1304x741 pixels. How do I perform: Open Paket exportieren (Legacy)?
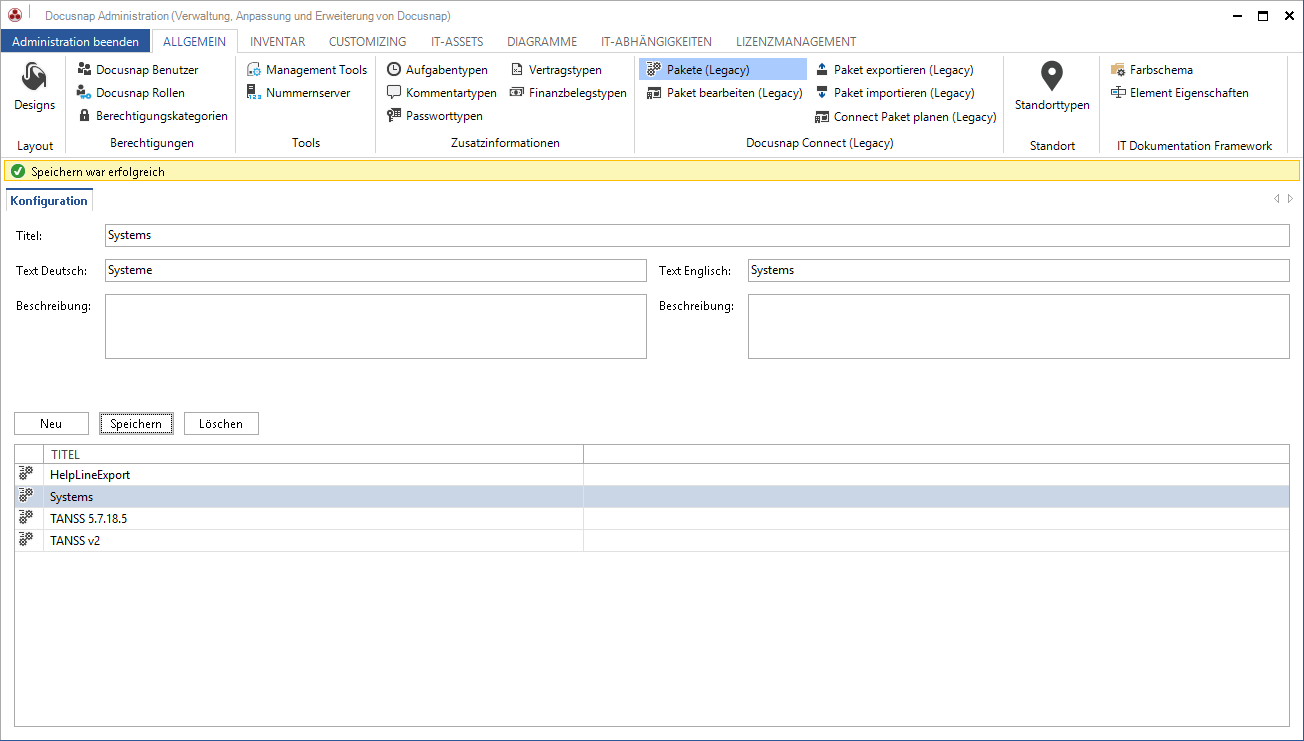[895, 70]
